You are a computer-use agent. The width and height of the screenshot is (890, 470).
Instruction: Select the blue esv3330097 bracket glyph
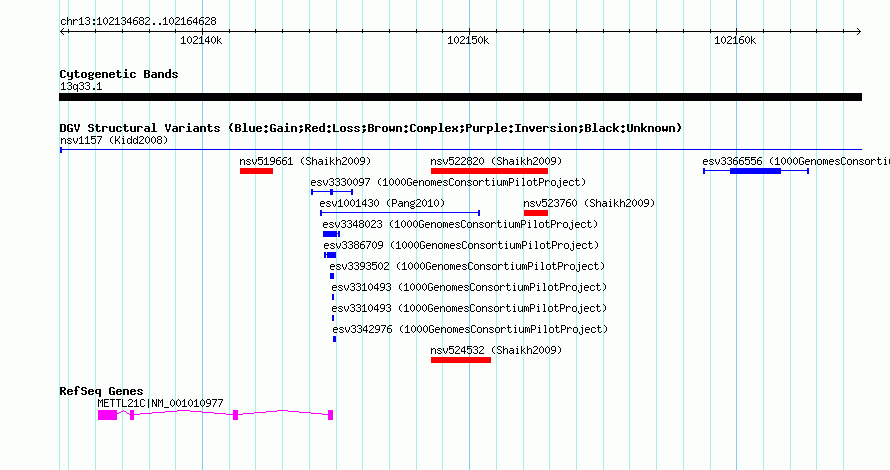click(x=332, y=192)
